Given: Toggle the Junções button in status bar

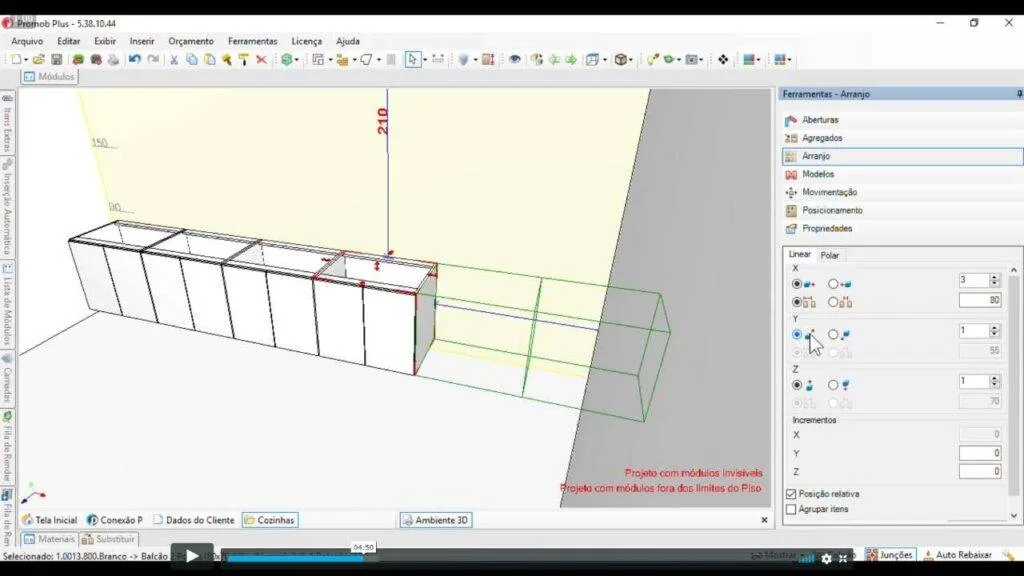Looking at the screenshot, I should coord(889,555).
